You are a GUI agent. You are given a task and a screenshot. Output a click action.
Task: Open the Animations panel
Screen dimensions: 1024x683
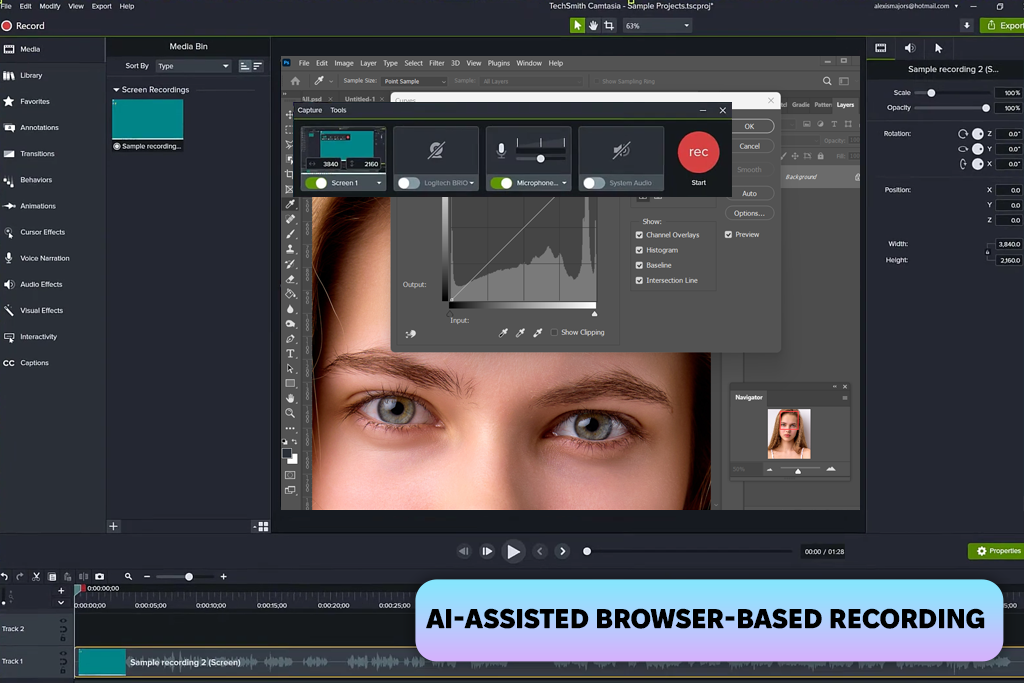30,206
